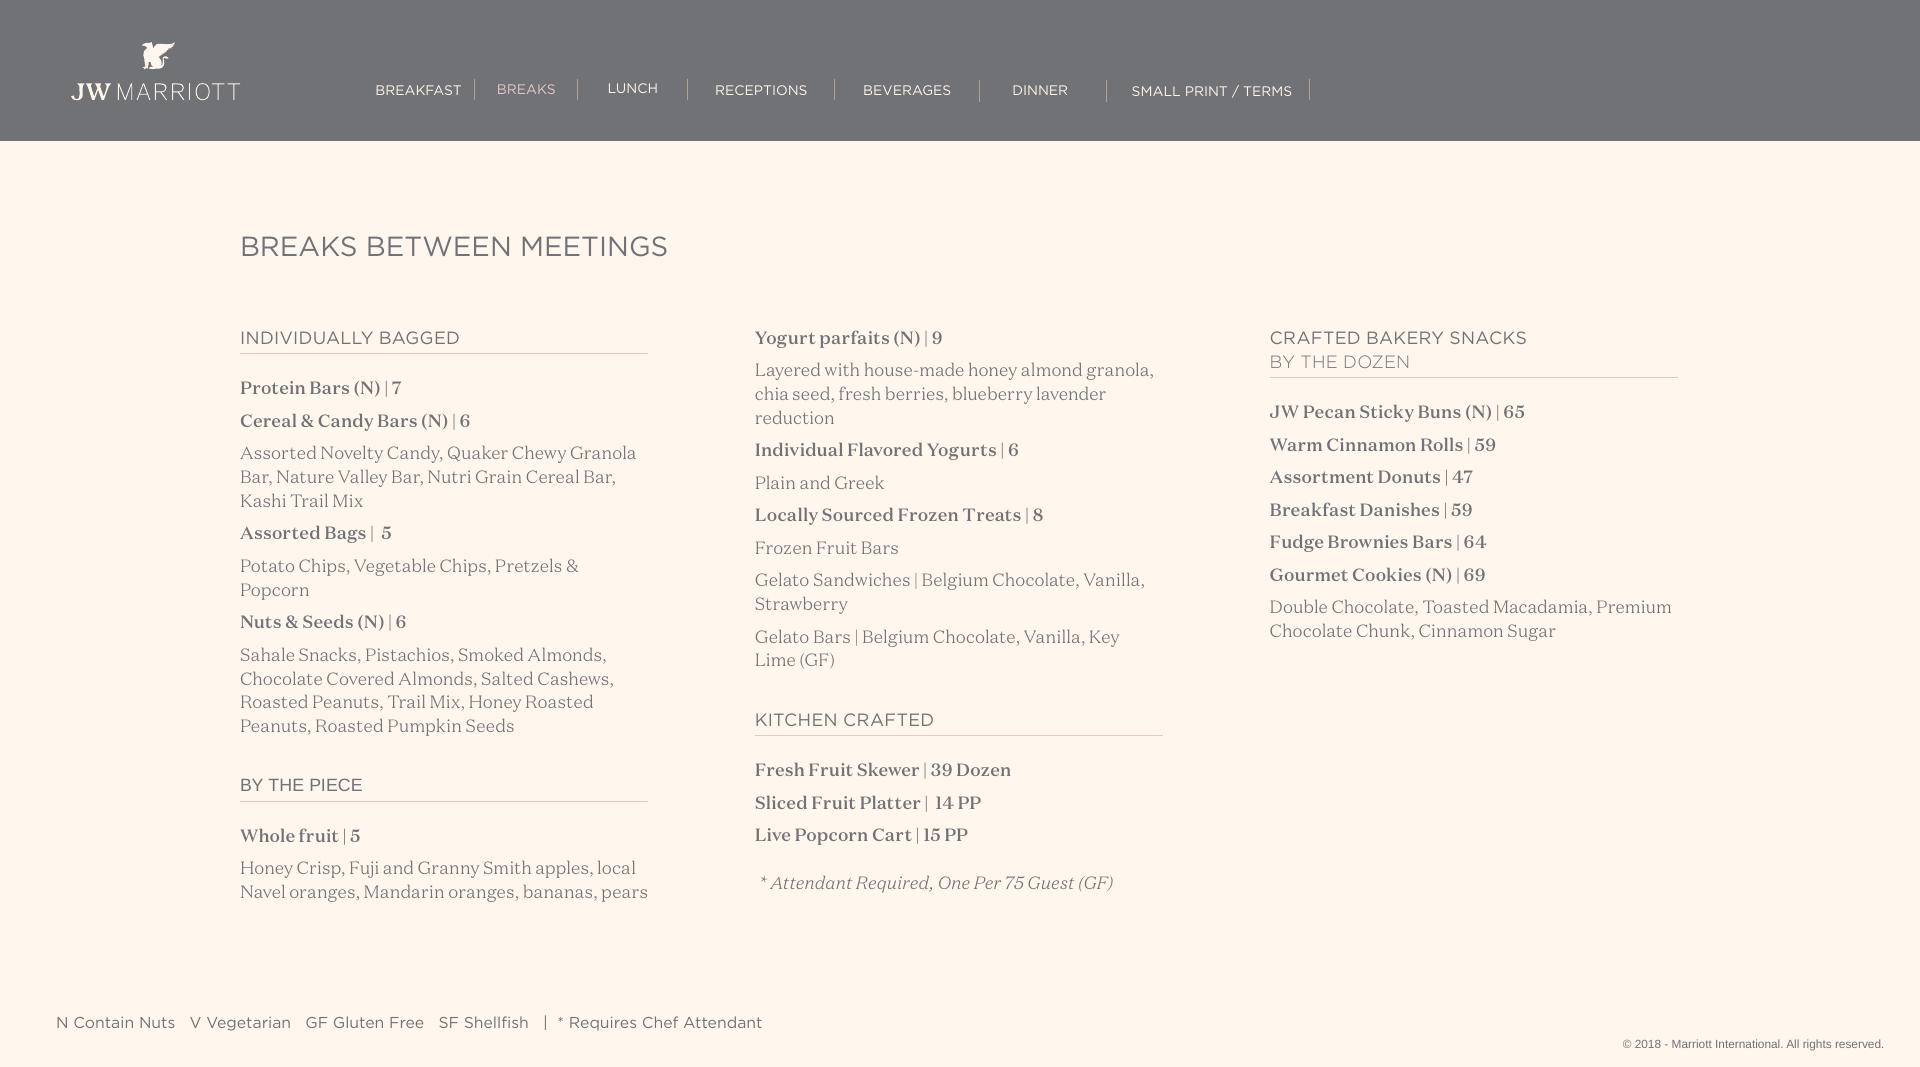Go to the Receptions tab
This screenshot has height=1067, width=1920.
coord(760,90)
